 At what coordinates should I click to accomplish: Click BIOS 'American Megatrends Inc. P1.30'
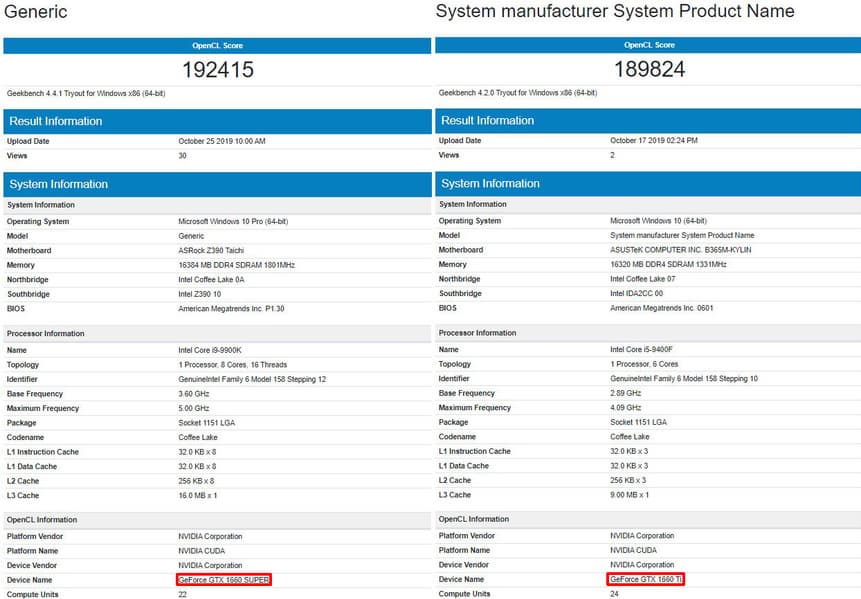coord(231,309)
